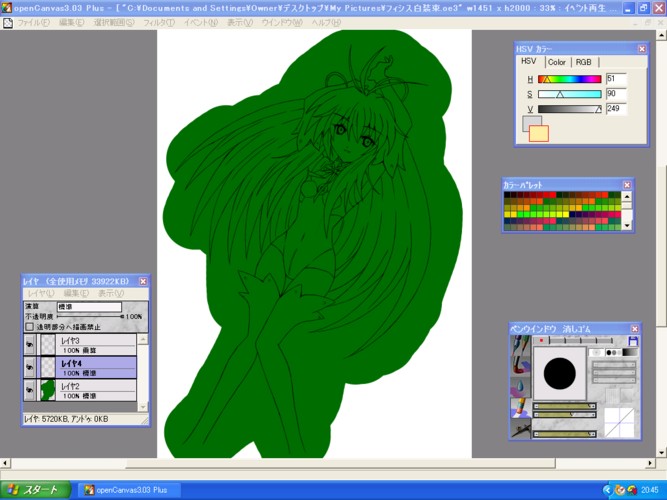Open the 表示(V) menu in main menu bar

point(240,23)
